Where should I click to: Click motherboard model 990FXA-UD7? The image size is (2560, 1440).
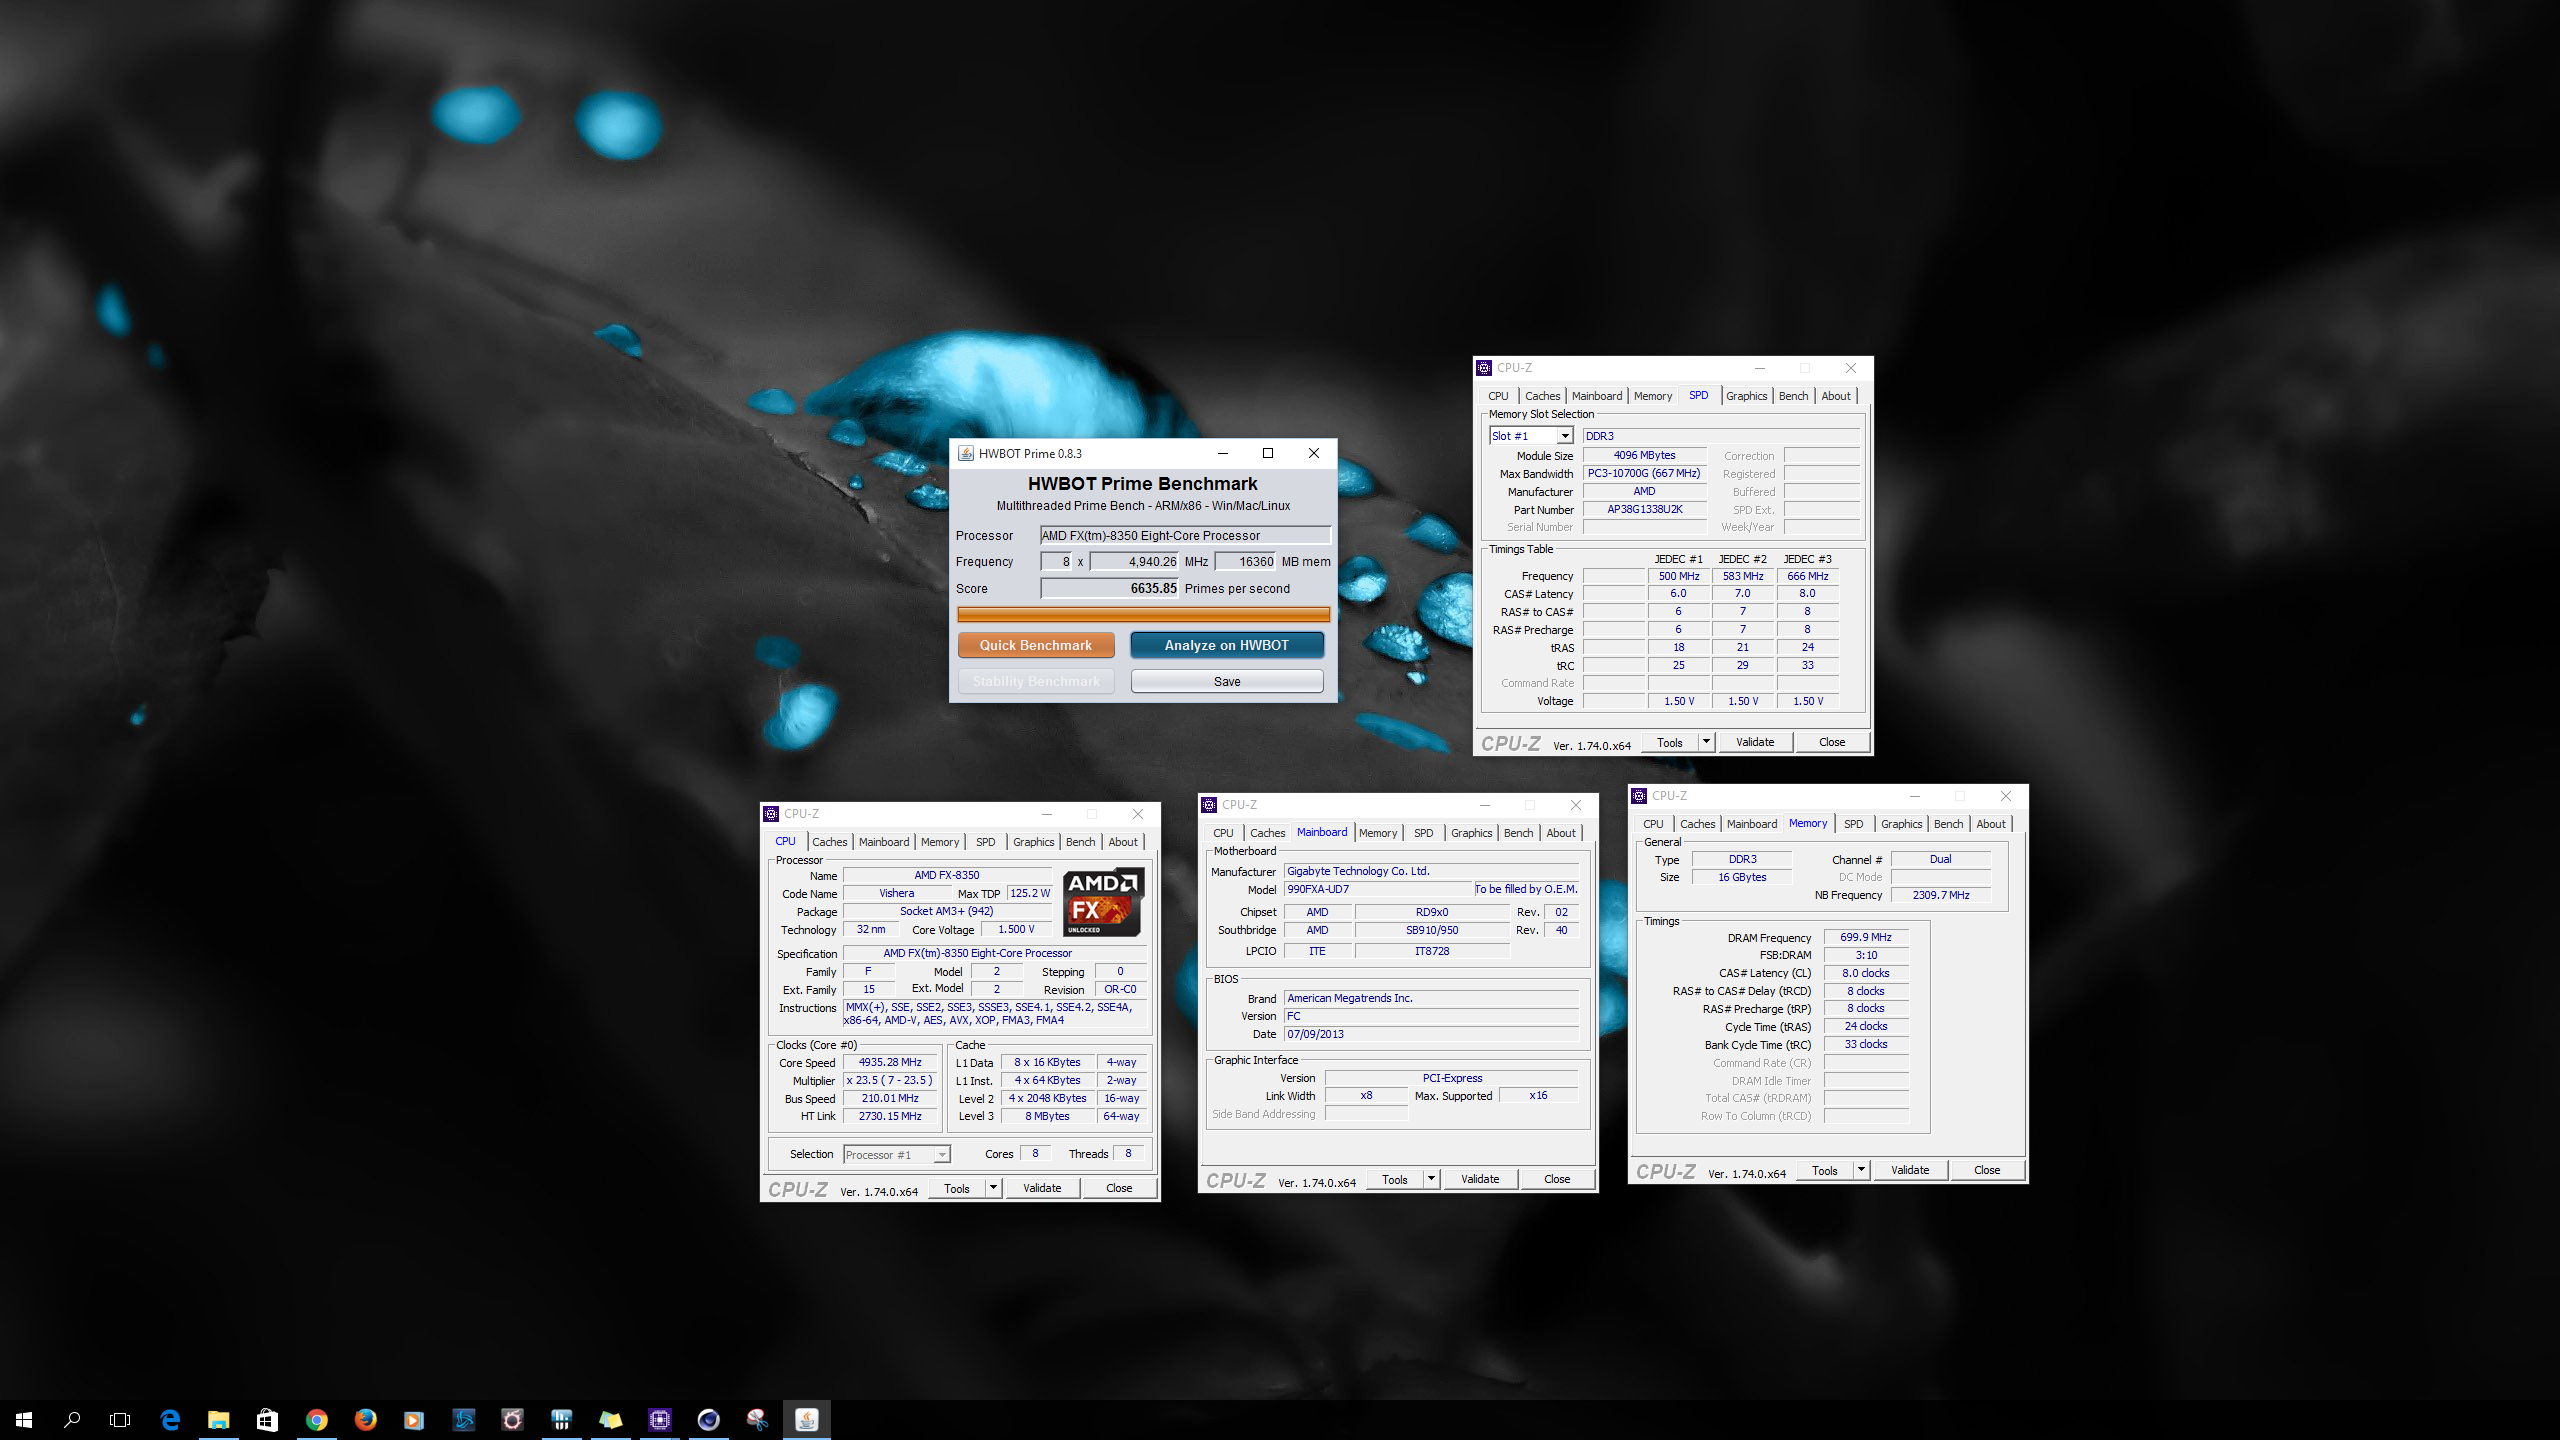coord(1377,889)
